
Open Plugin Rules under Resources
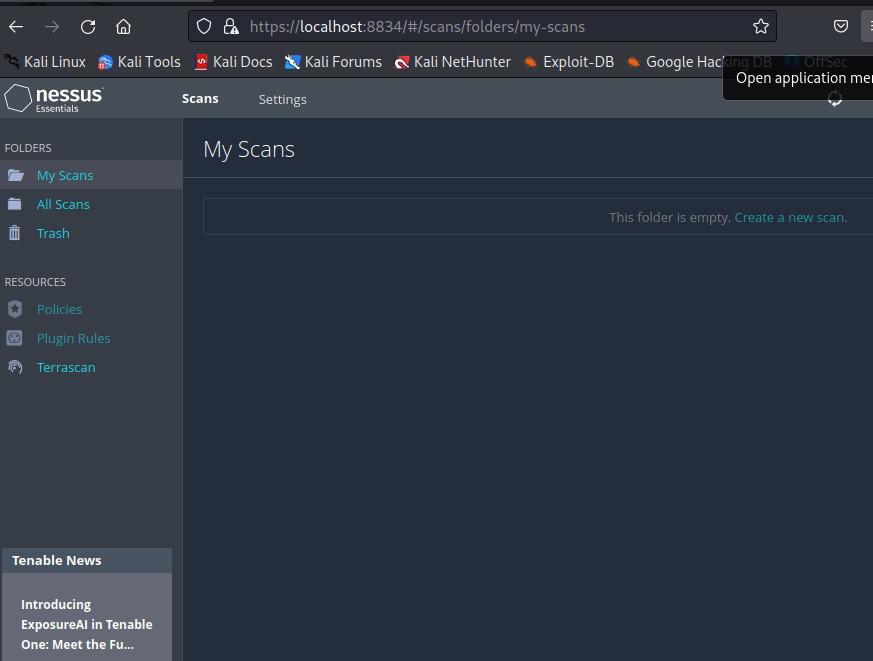click(73, 339)
